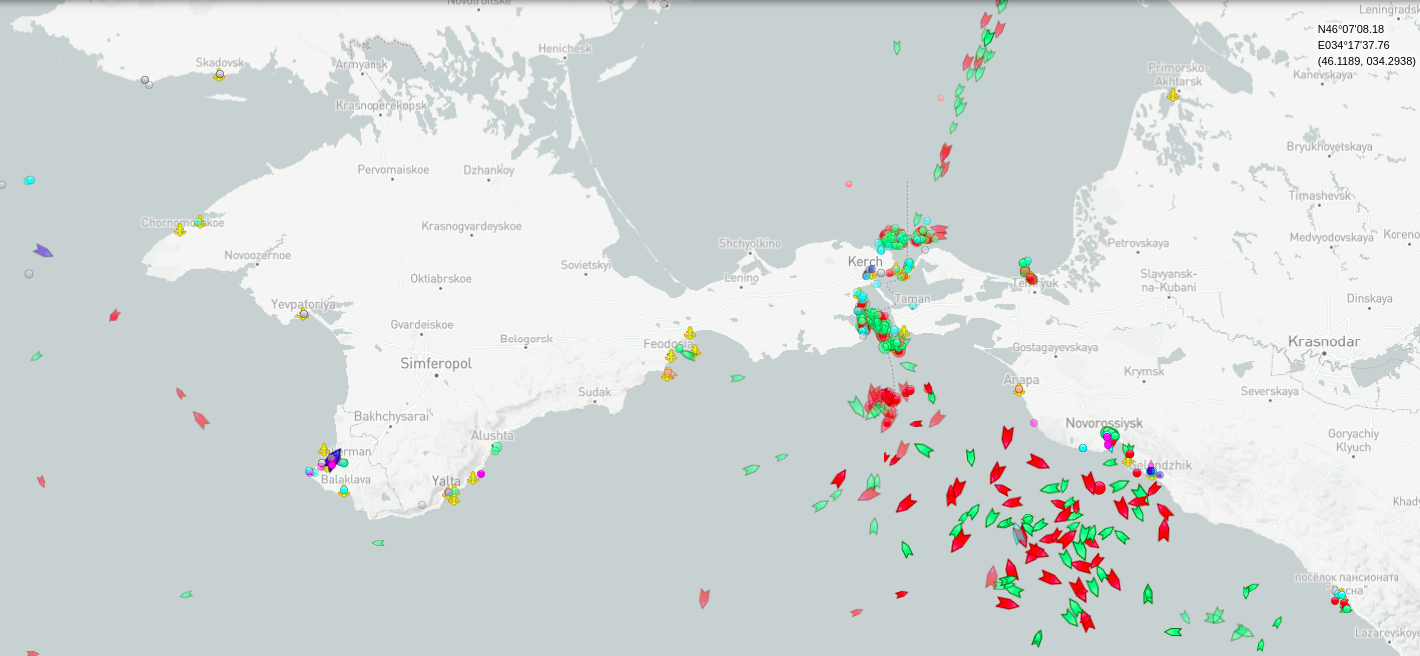Click the magenta dot east of Yalta
This screenshot has height=656, width=1420.
click(481, 474)
